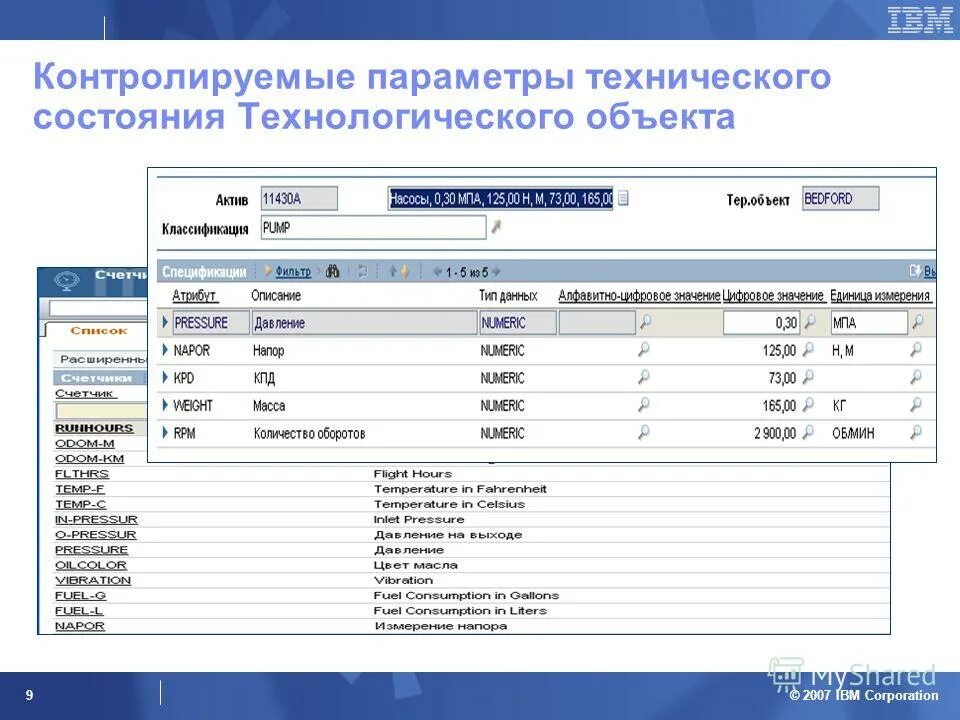Click the Счетчики application gauge icon
Screen dimensions: 960x720
coord(67,281)
